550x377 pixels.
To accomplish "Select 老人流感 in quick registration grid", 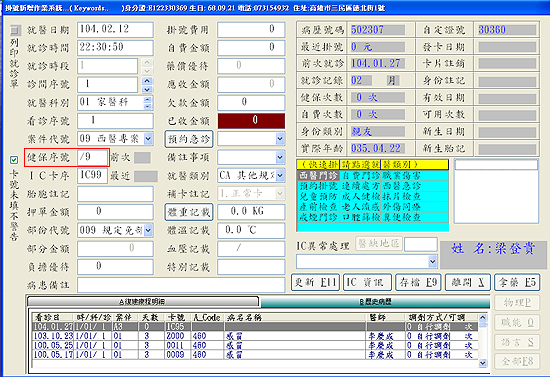I will (x=360, y=207).
